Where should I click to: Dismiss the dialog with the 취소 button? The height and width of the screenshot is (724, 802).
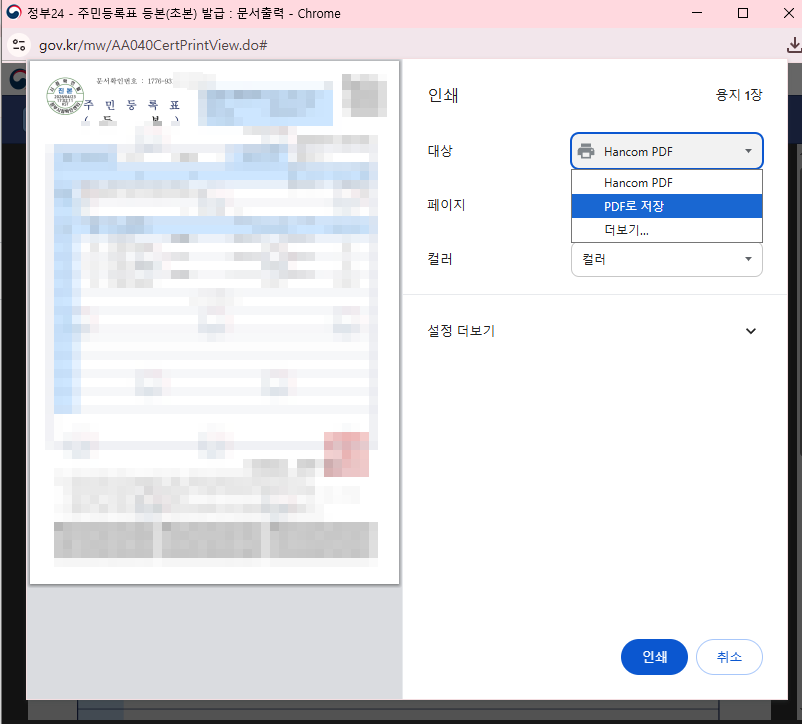click(x=729, y=657)
